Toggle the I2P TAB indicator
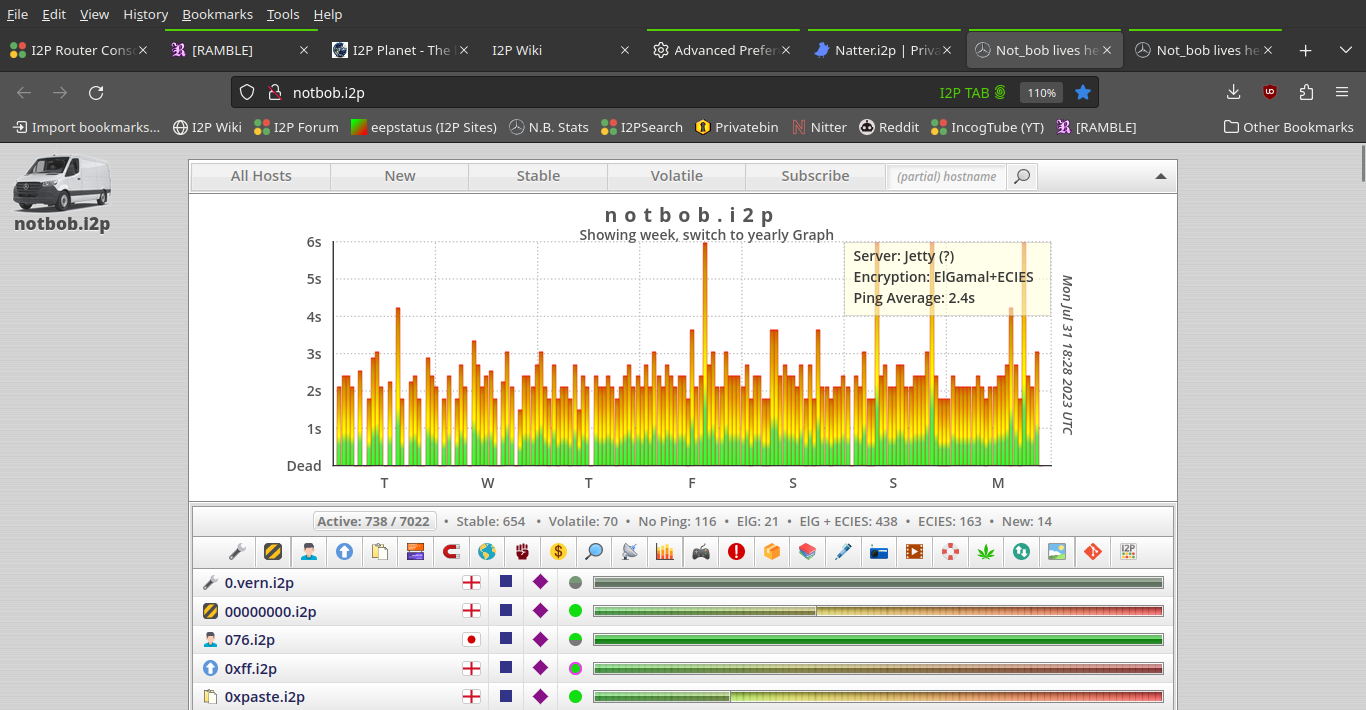This screenshot has height=710, width=1366. (x=972, y=93)
